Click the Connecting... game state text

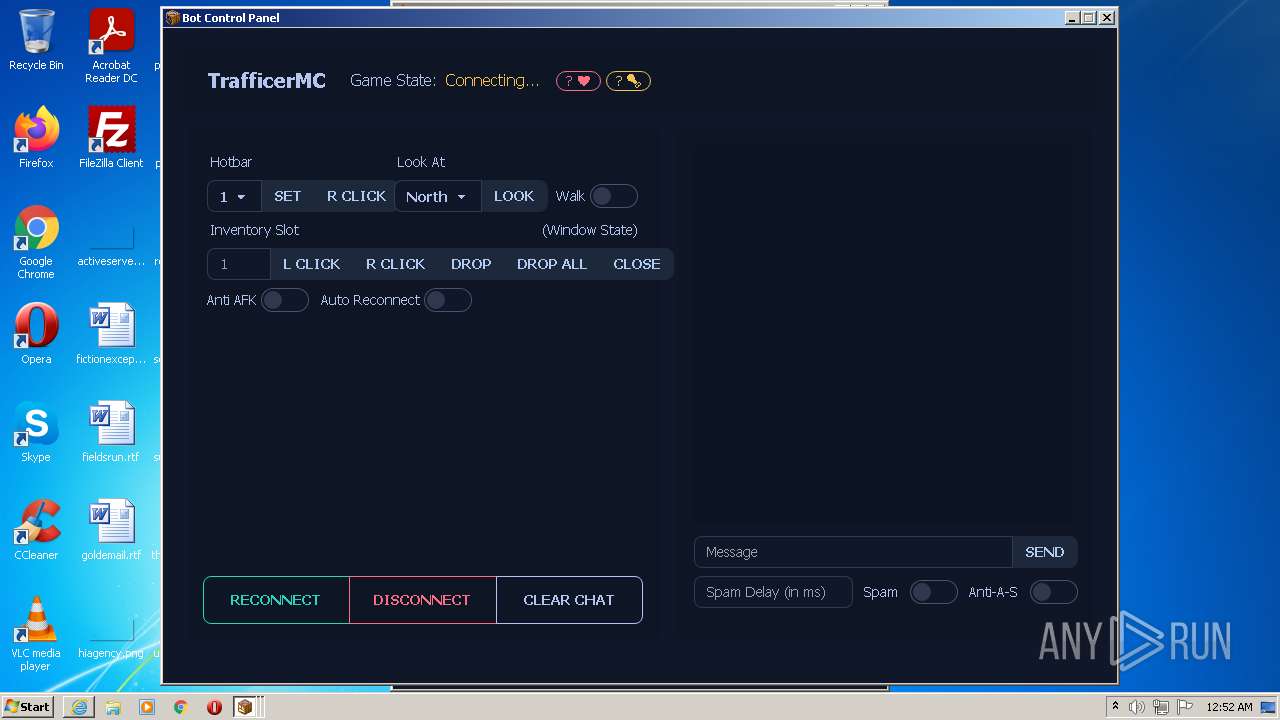(492, 81)
